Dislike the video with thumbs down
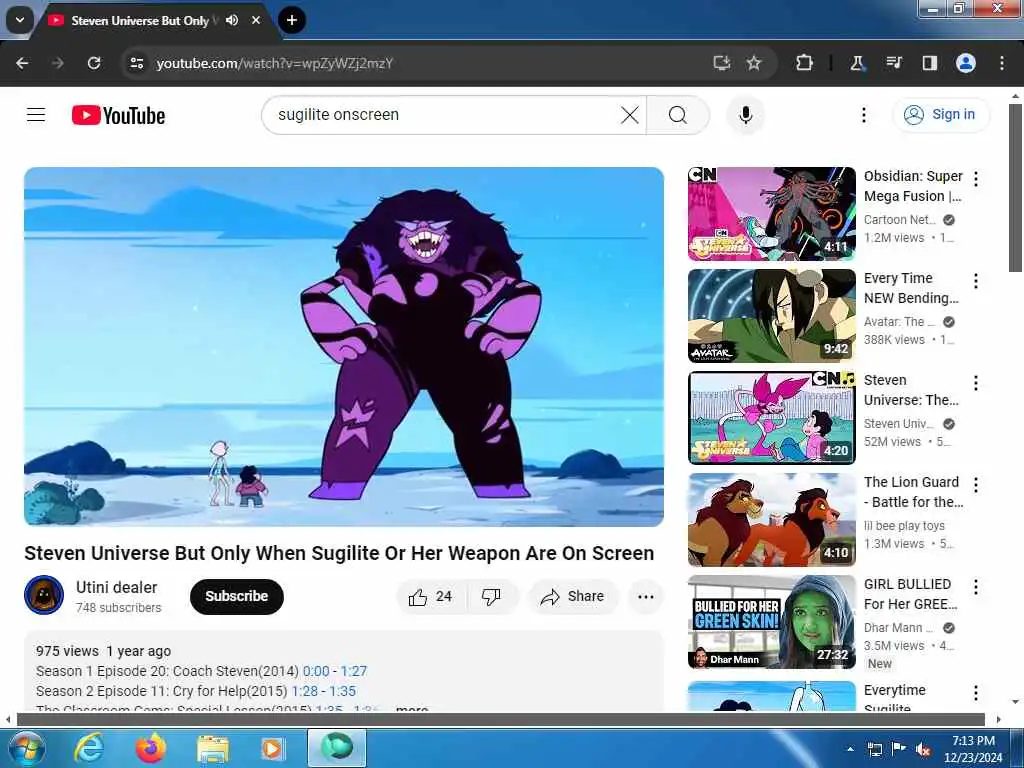This screenshot has height=768, width=1024. coord(491,596)
